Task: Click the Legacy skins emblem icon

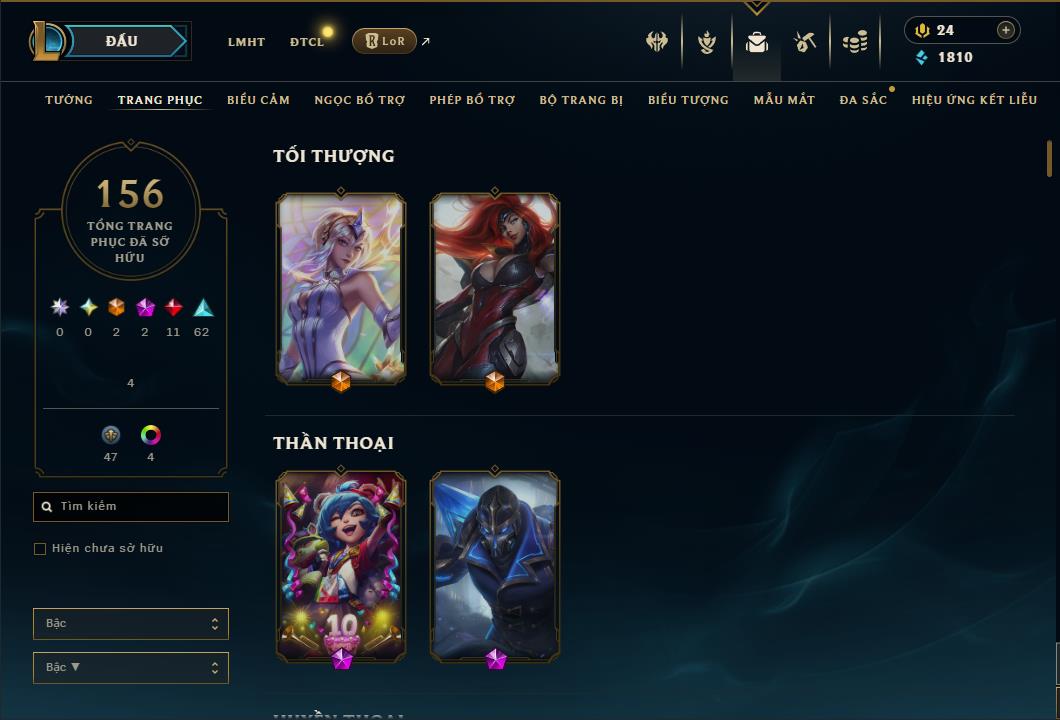Action: point(111,435)
